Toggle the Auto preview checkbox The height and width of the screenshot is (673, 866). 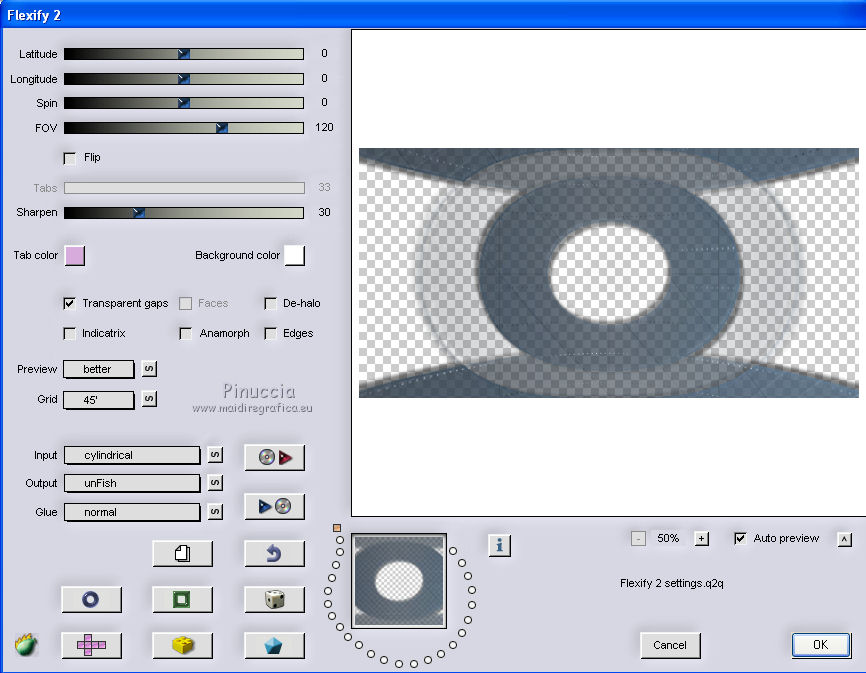tap(741, 538)
